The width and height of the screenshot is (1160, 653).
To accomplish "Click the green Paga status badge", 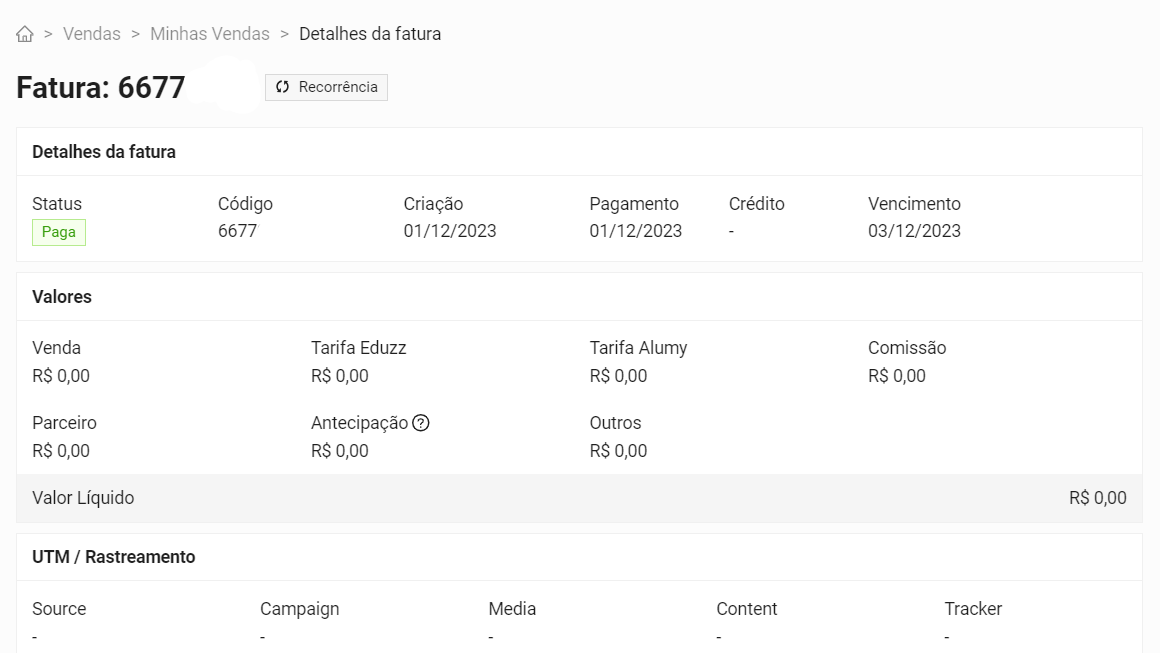I will pos(59,232).
